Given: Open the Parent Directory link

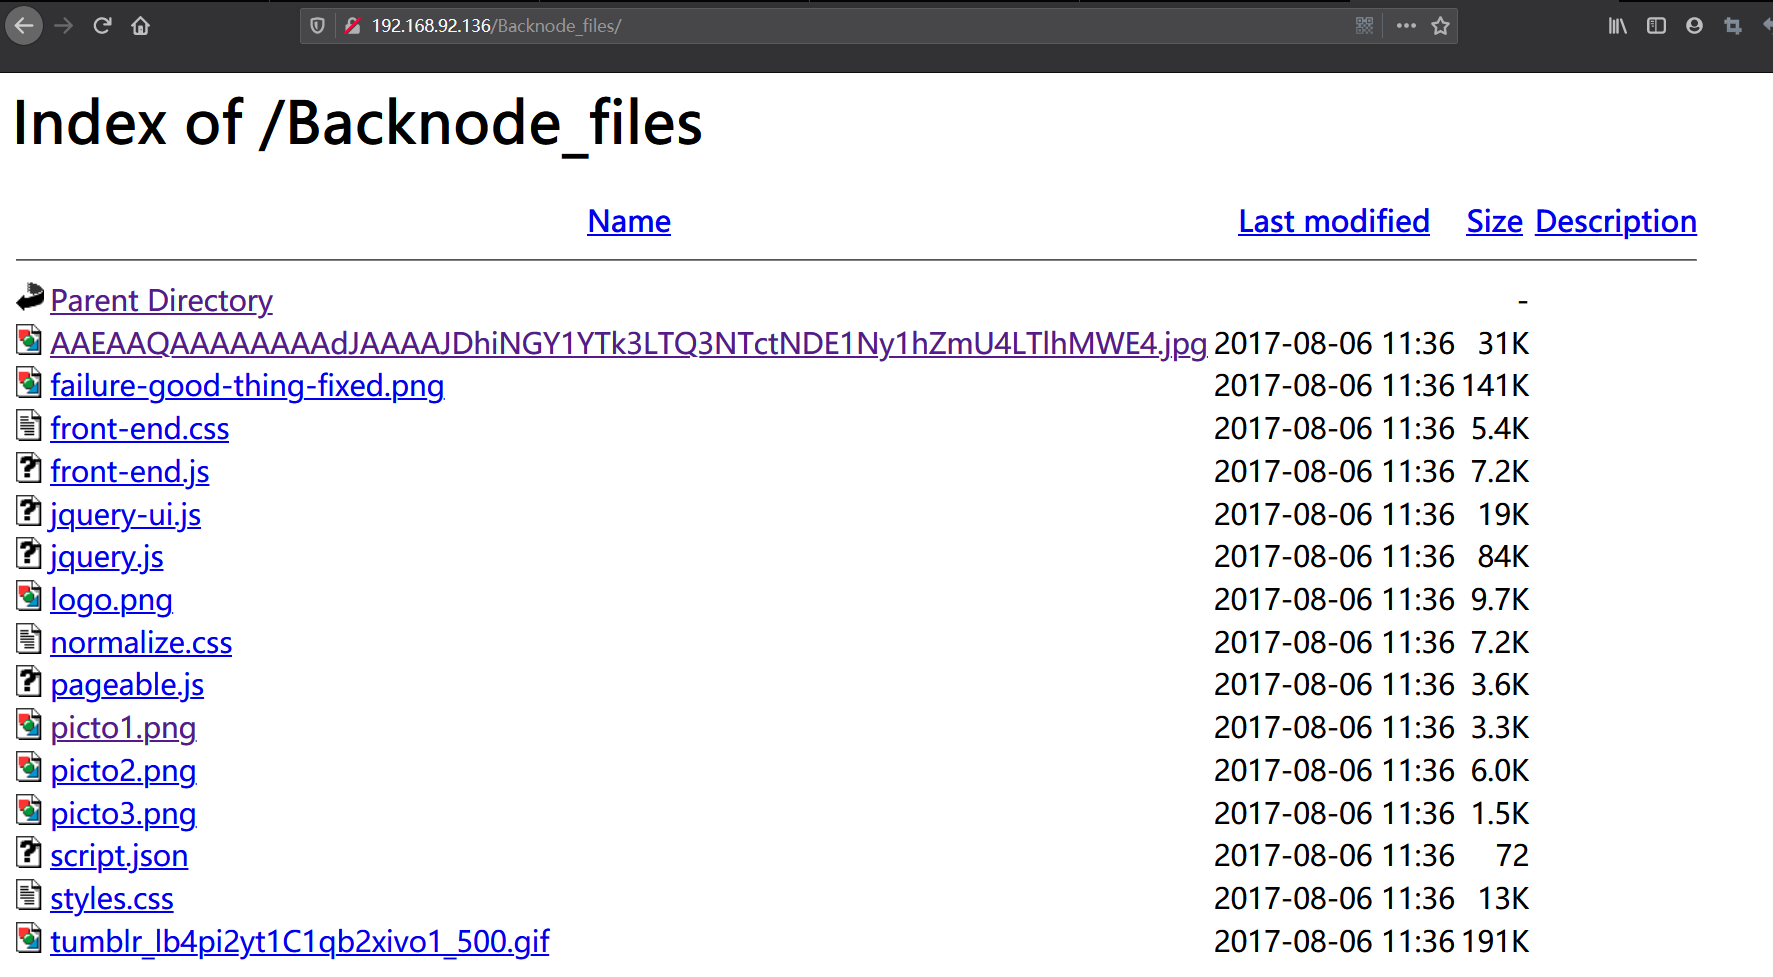Looking at the screenshot, I should click(x=161, y=301).
